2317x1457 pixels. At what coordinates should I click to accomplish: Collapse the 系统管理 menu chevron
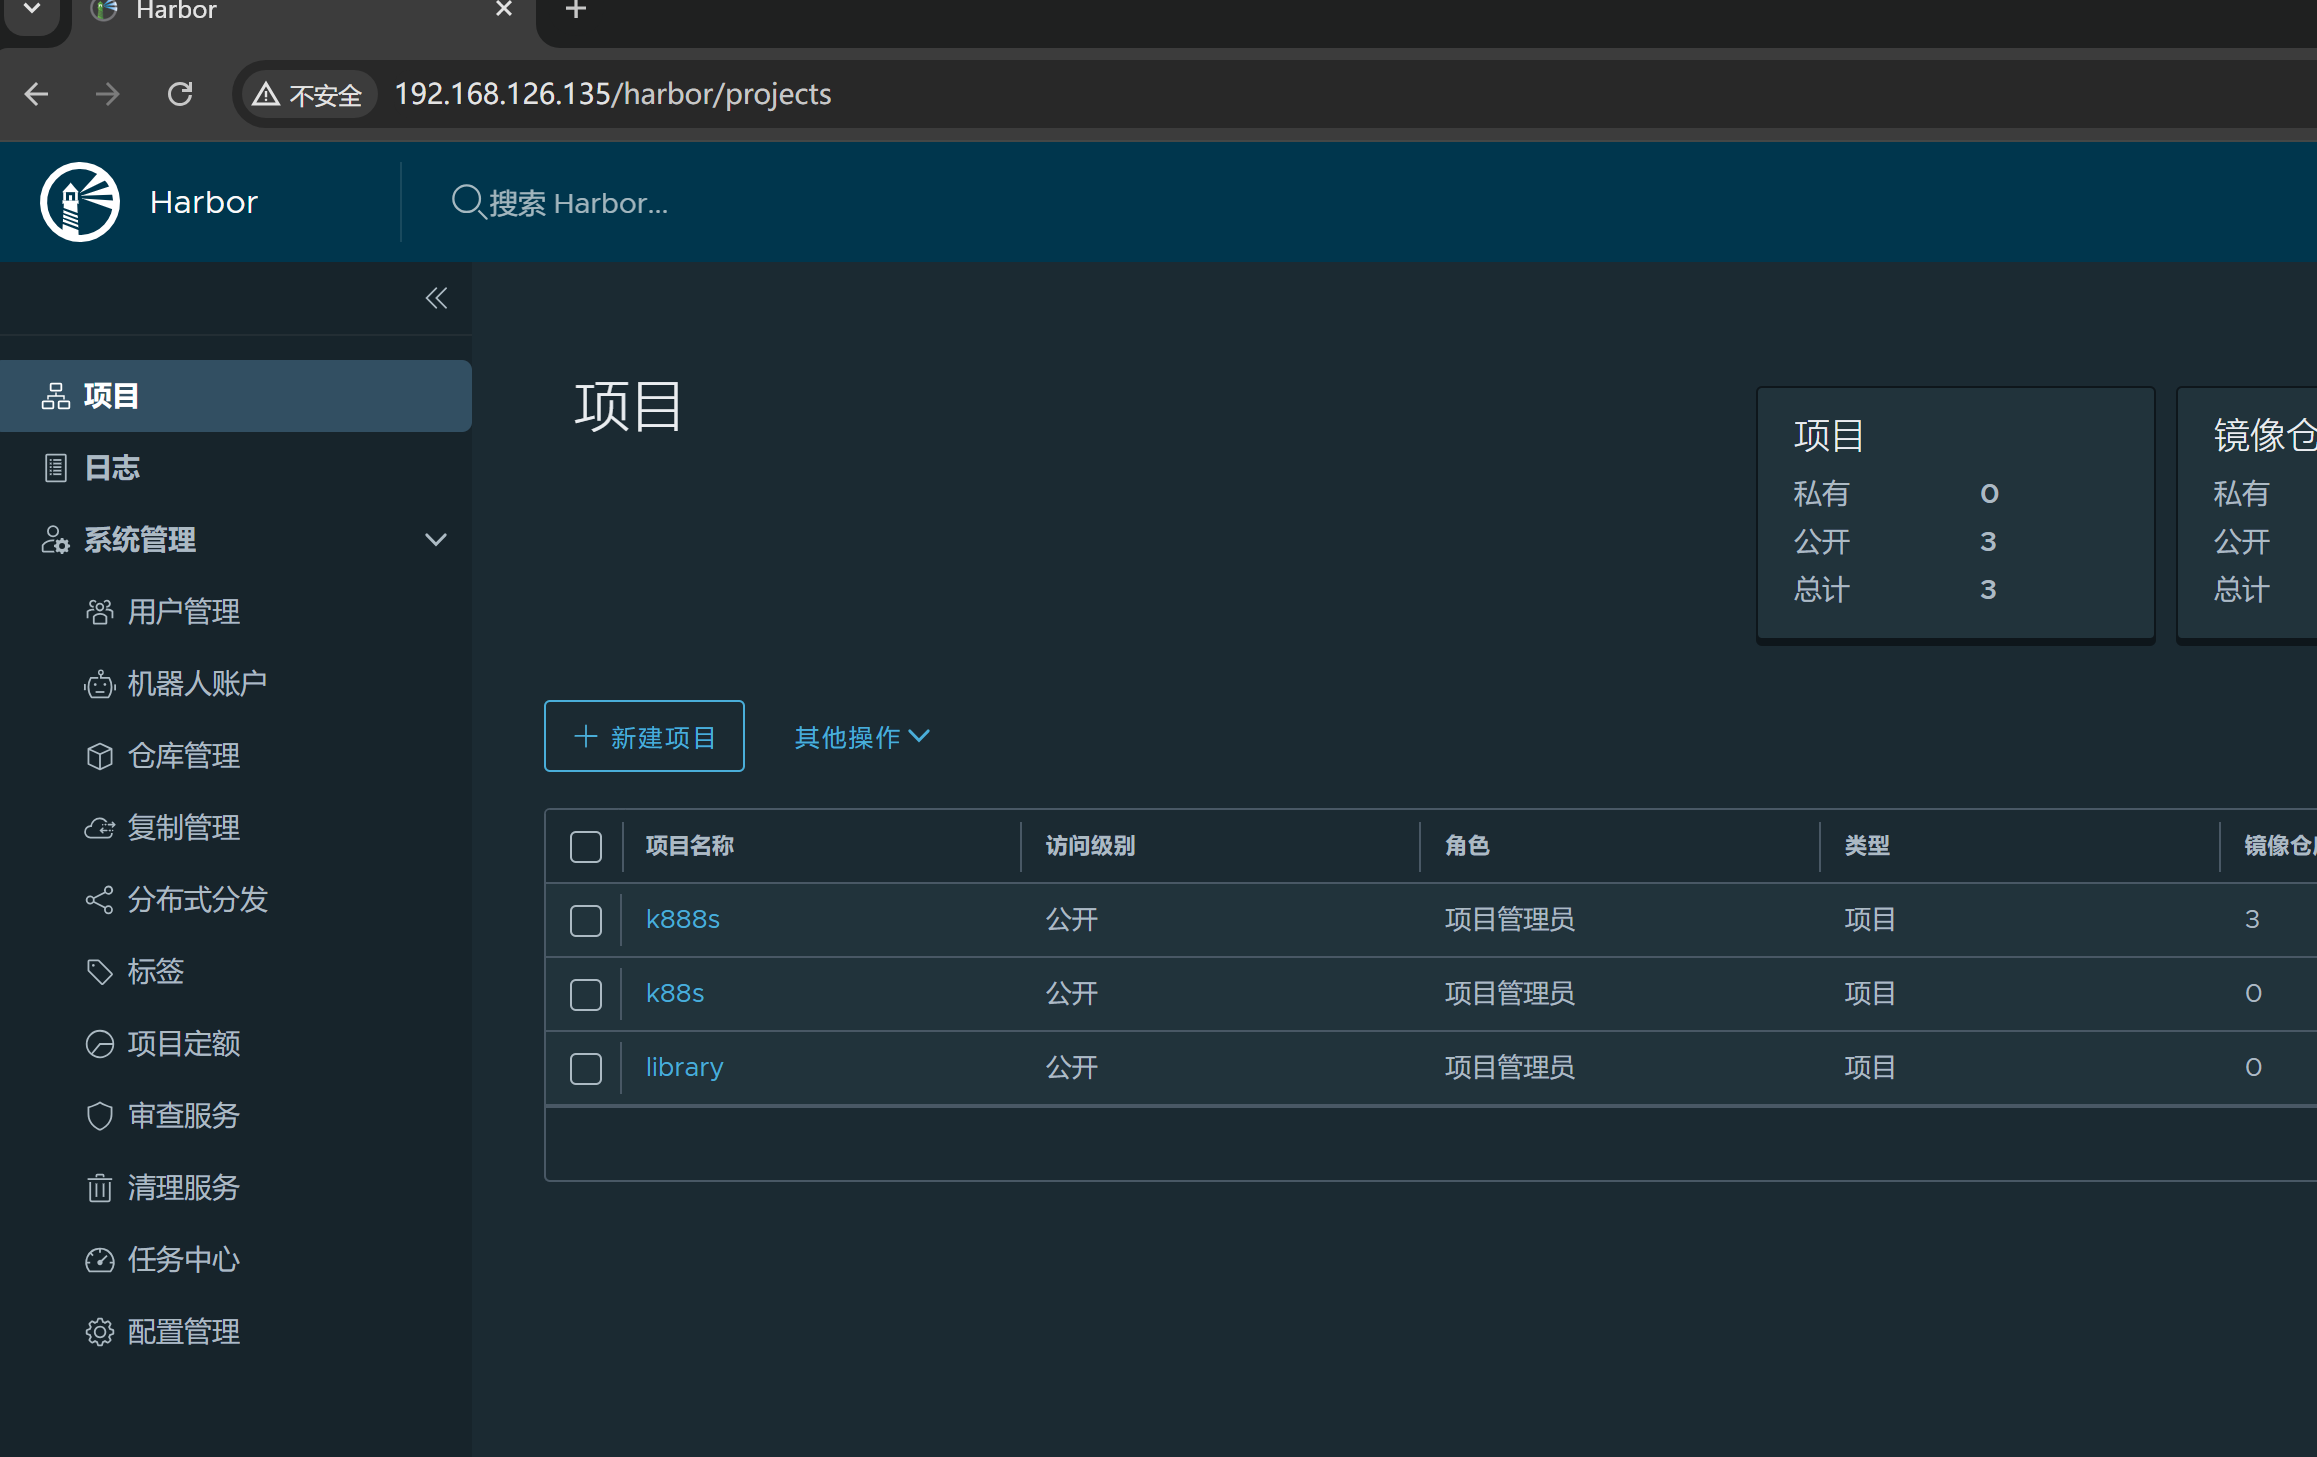(435, 540)
